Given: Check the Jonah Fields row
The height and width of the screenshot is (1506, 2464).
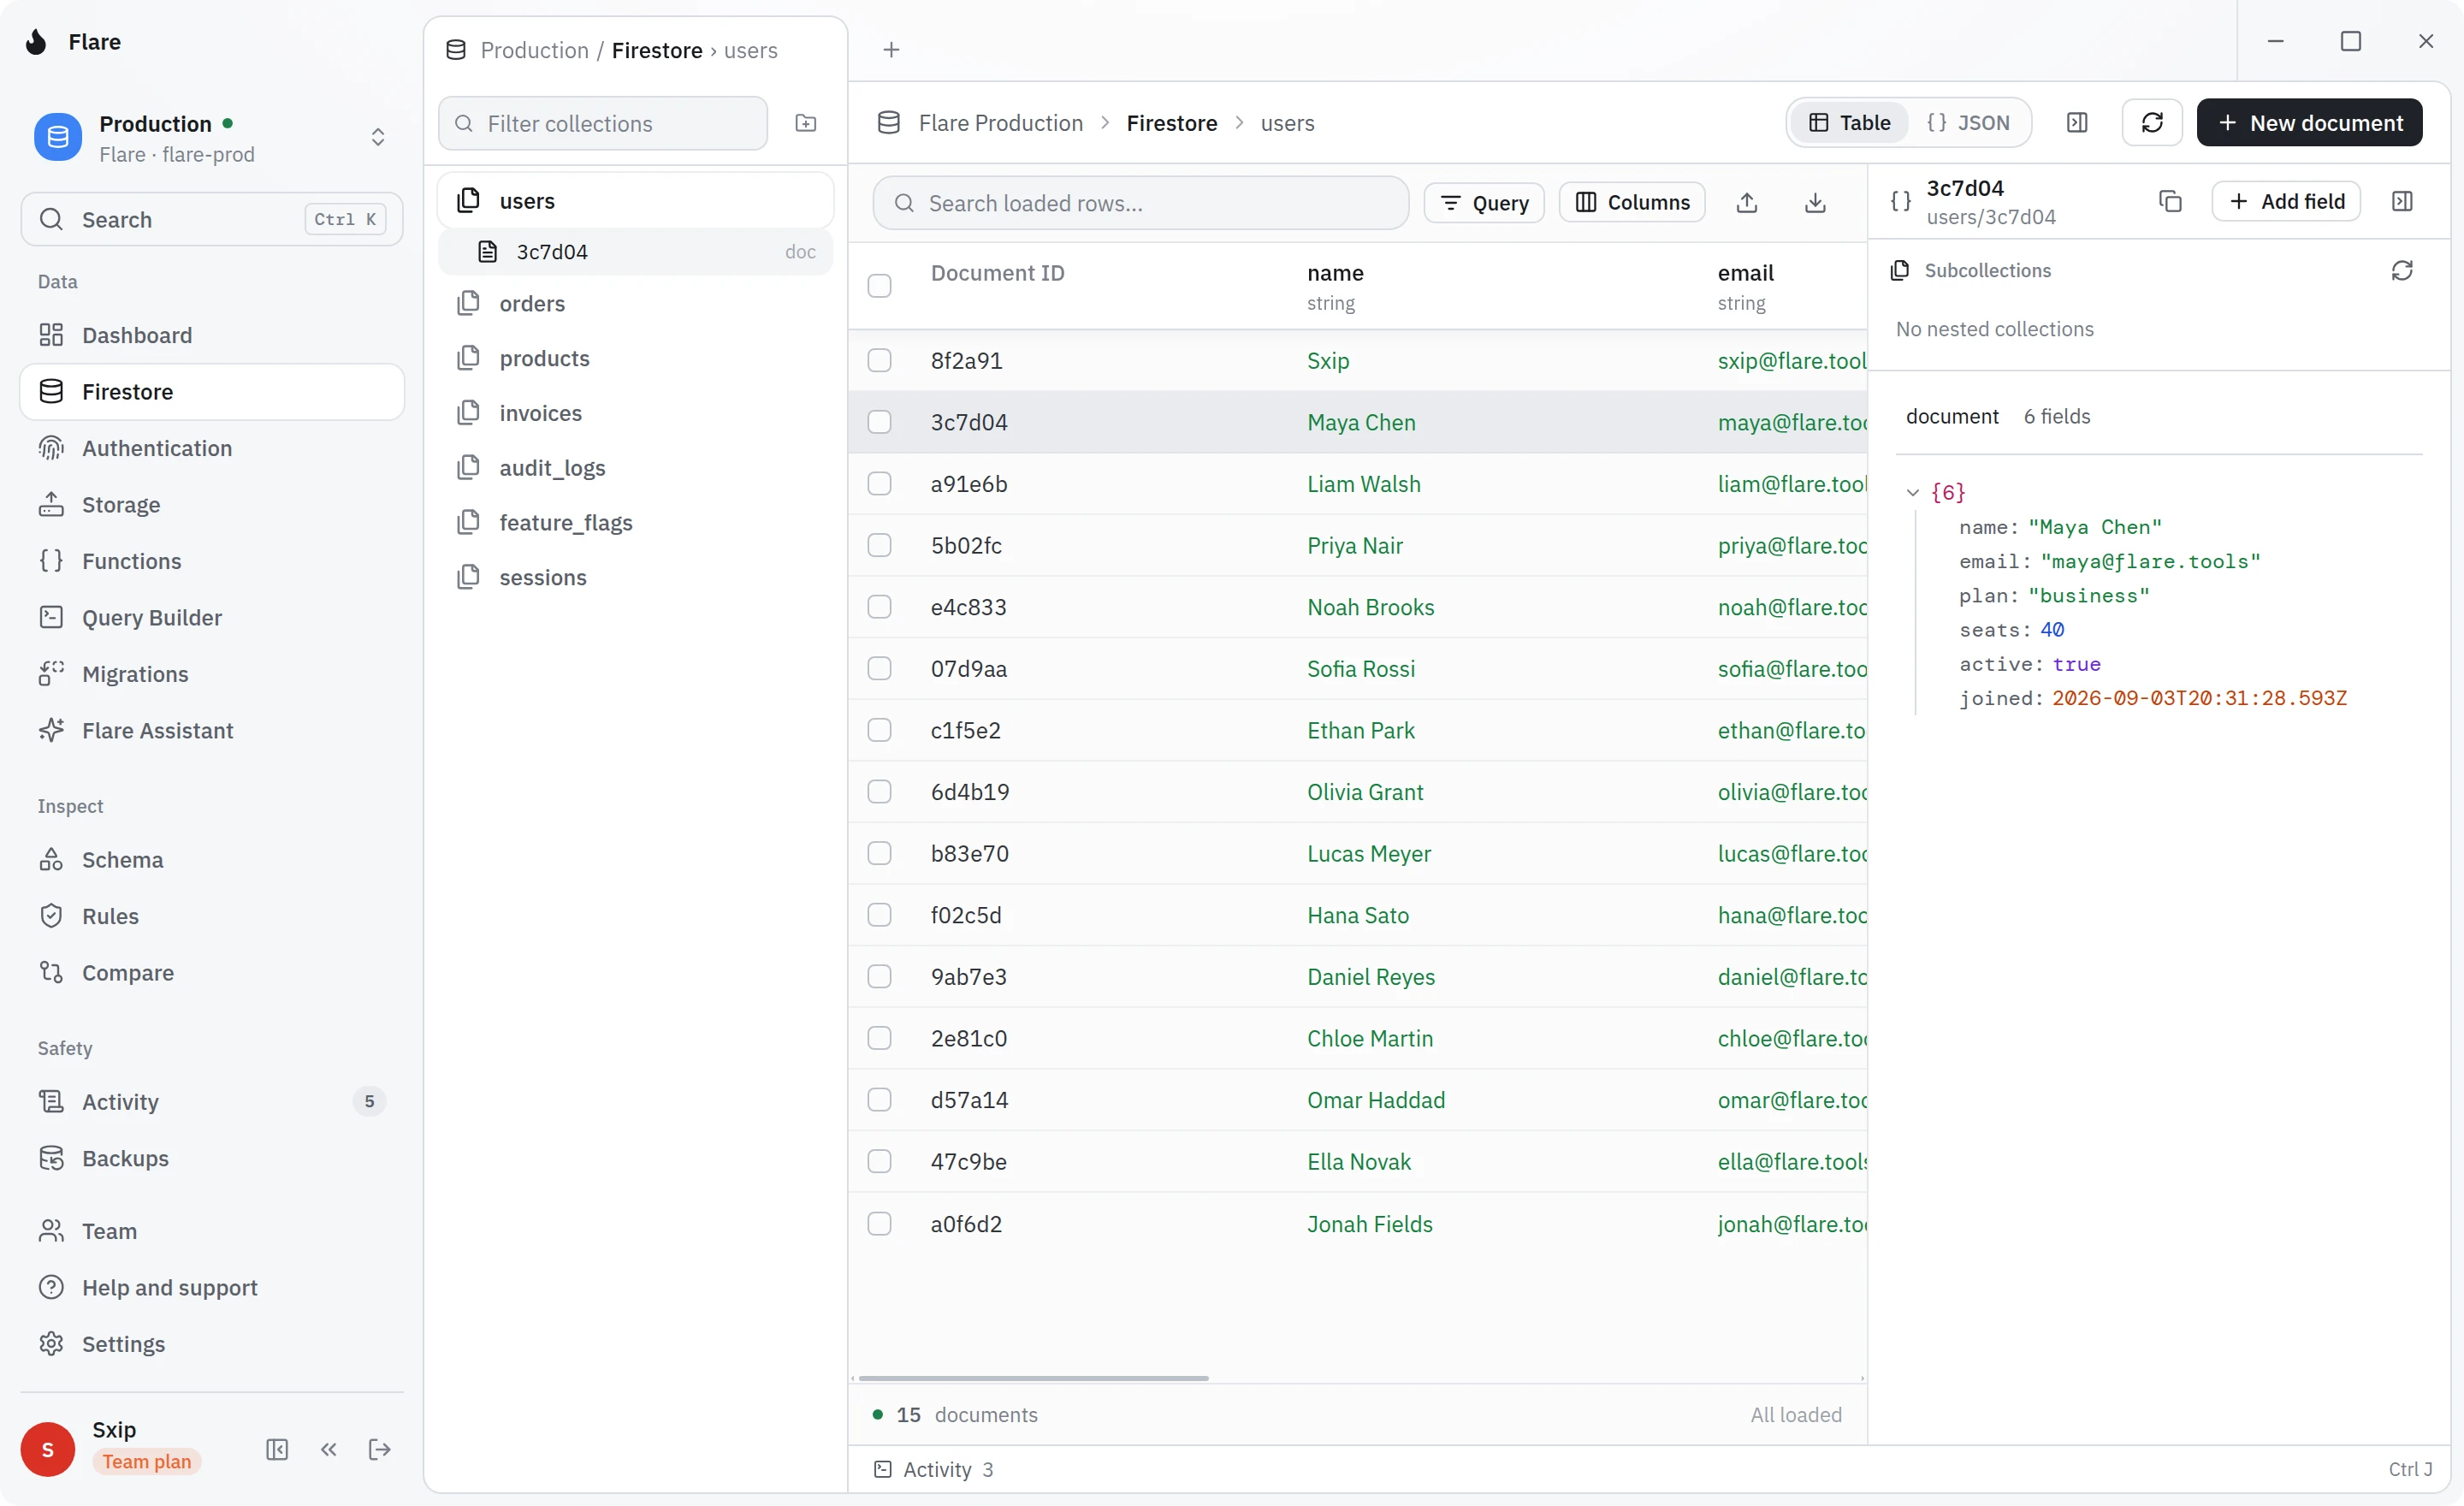Looking at the screenshot, I should click(879, 1224).
